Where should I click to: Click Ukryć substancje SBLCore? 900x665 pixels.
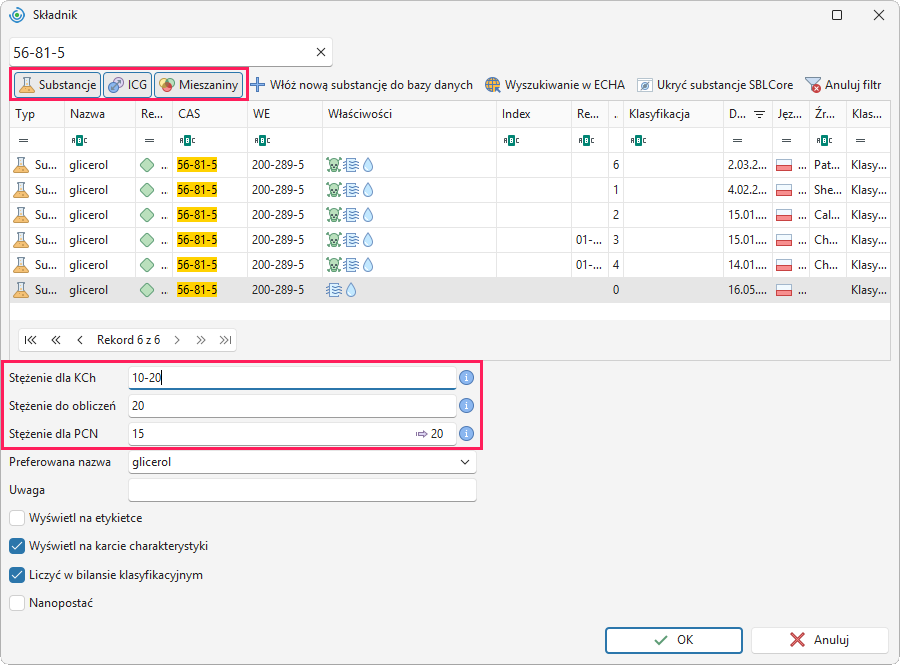(x=715, y=85)
